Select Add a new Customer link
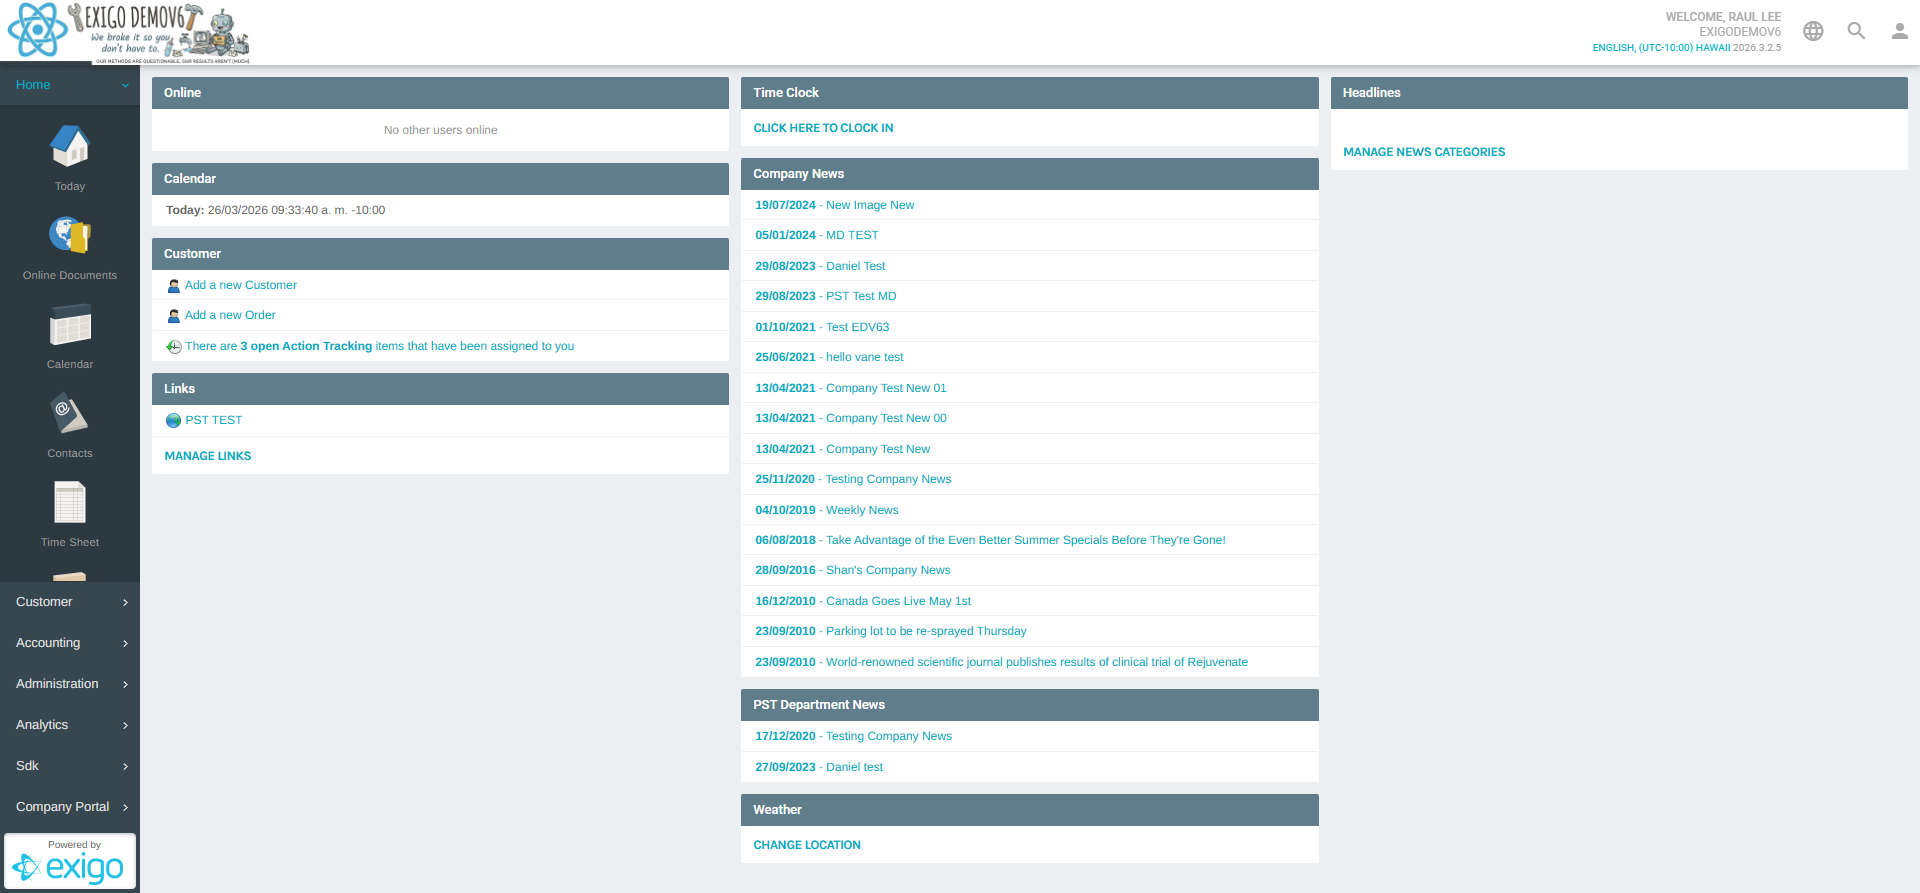 (x=240, y=285)
